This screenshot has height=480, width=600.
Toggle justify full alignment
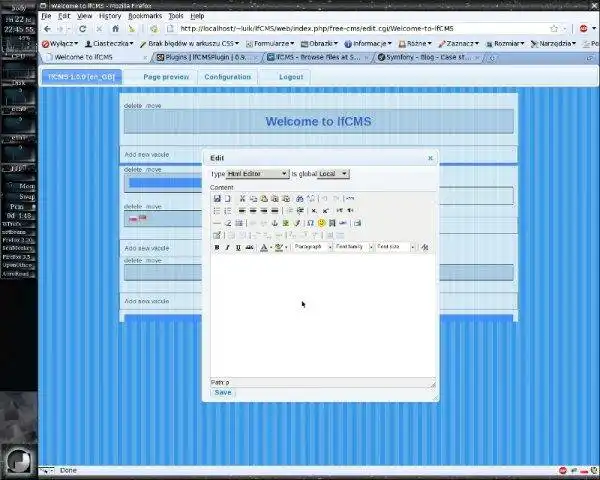[275, 211]
